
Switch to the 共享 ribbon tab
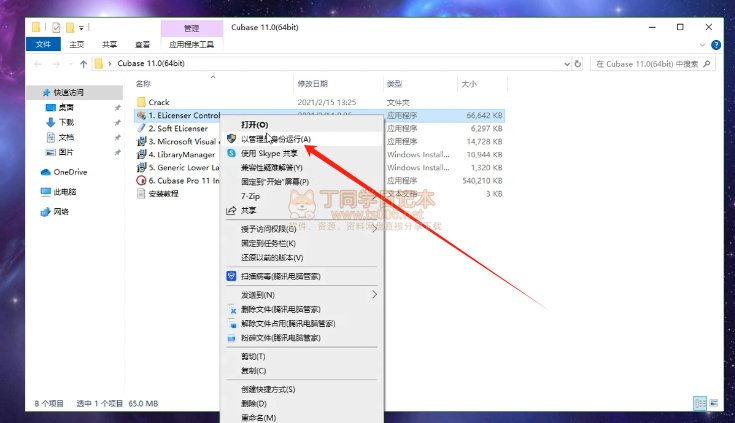click(109, 44)
